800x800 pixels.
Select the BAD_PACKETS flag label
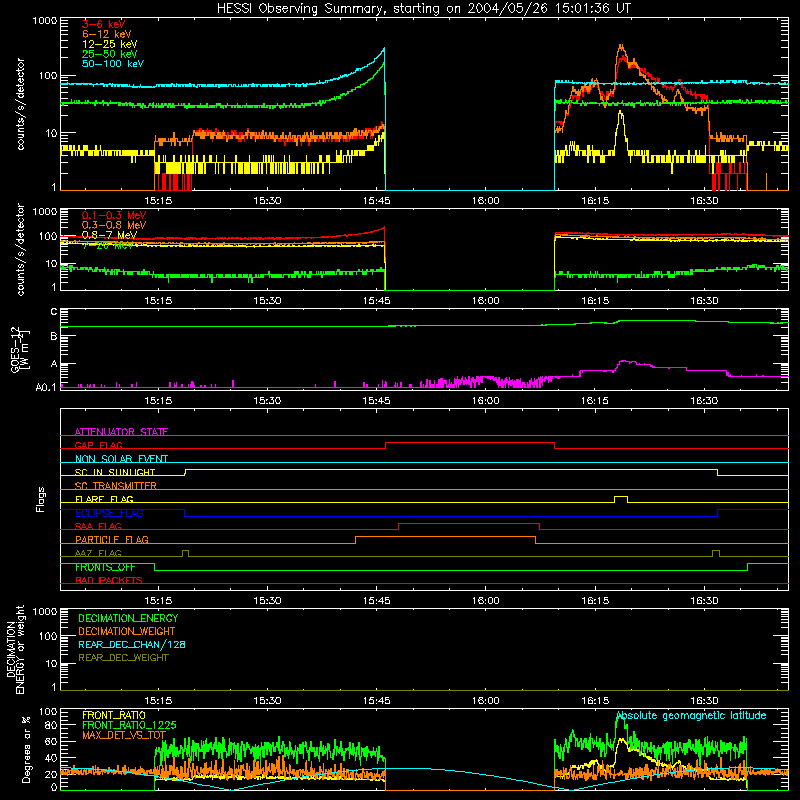click(x=109, y=580)
